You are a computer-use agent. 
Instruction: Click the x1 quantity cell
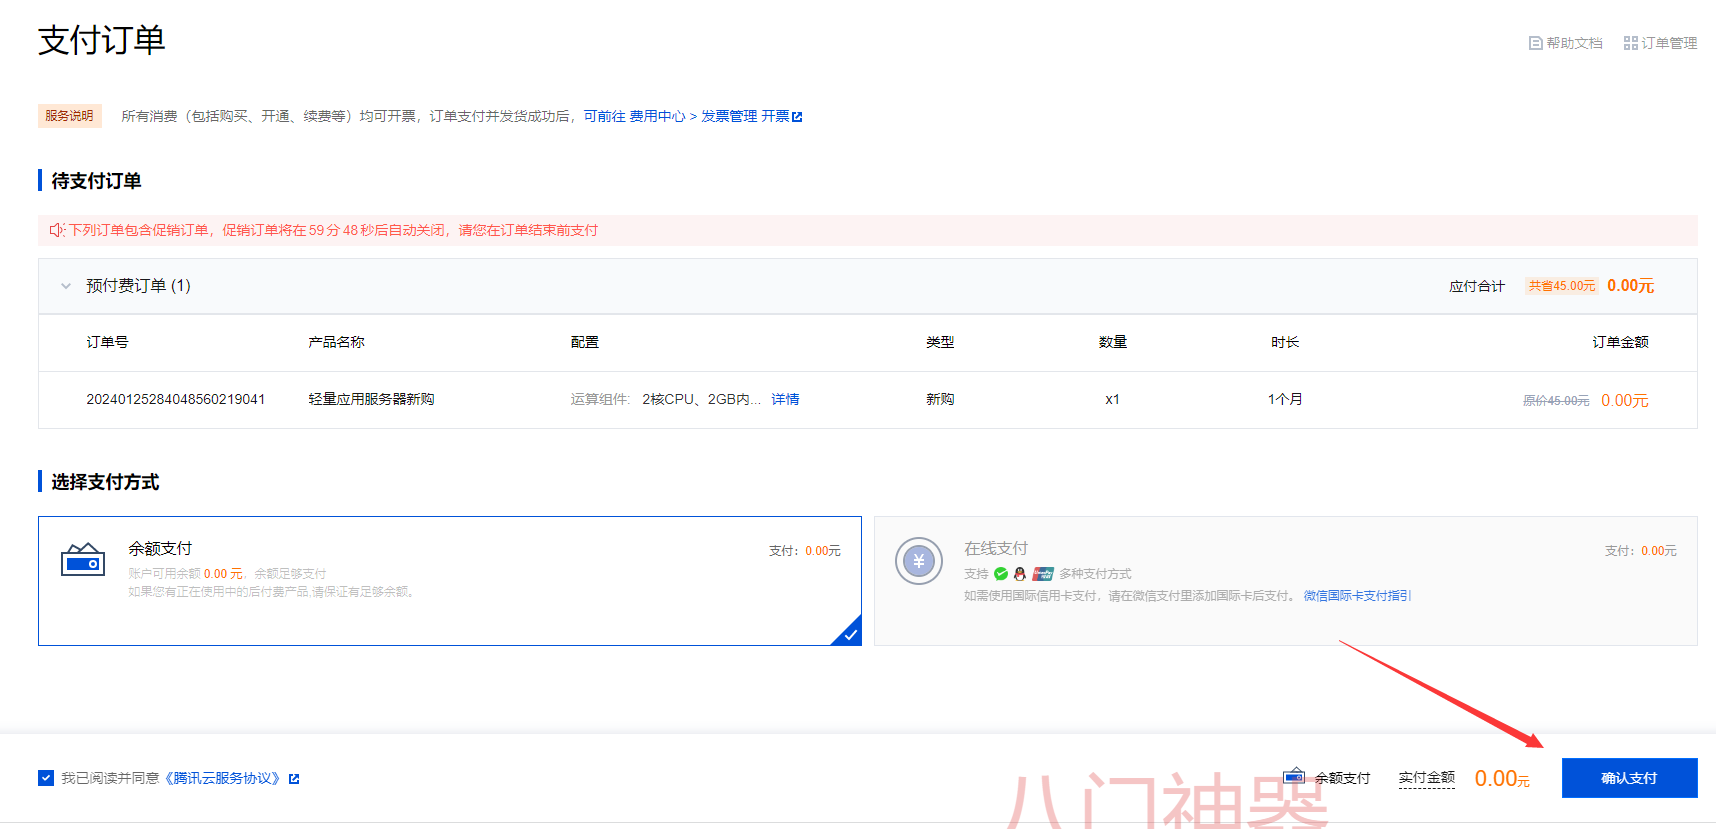click(x=1112, y=399)
